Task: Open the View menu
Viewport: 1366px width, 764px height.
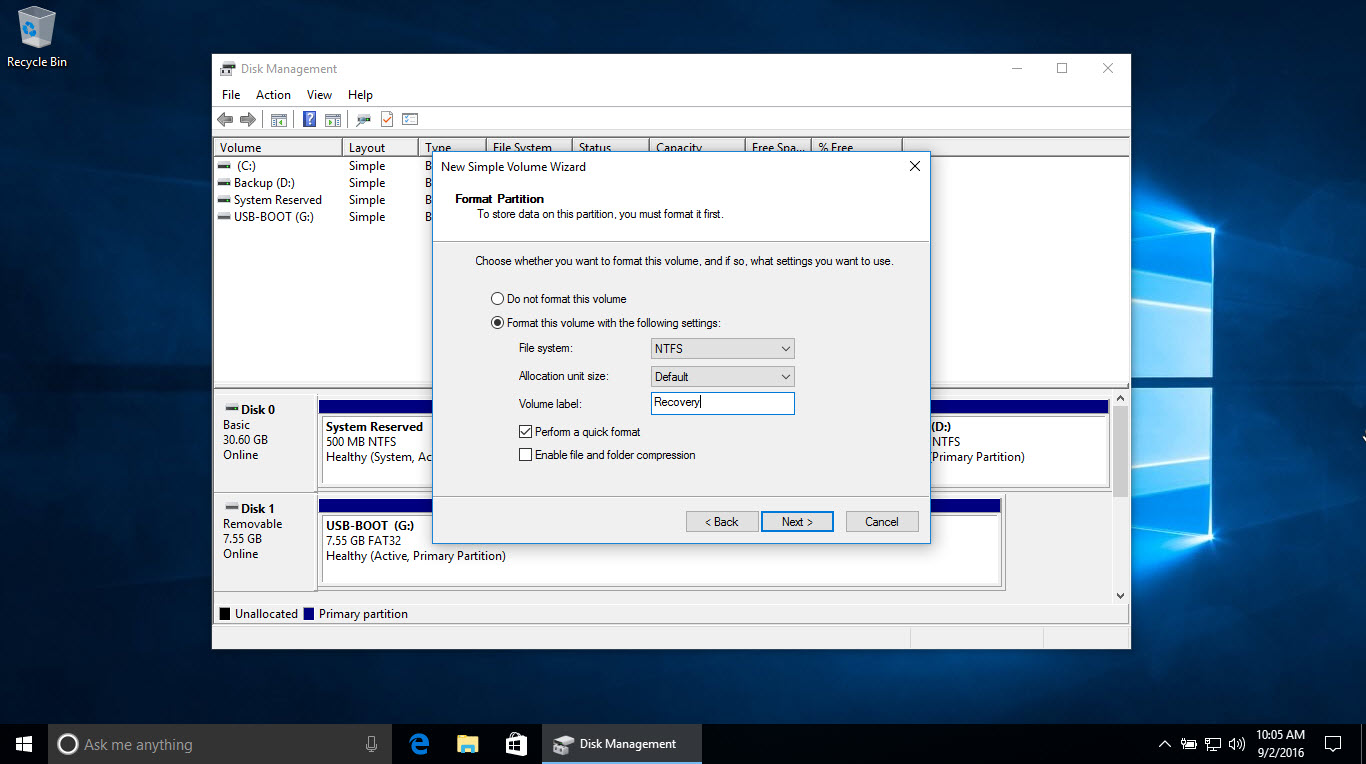Action: (x=319, y=95)
